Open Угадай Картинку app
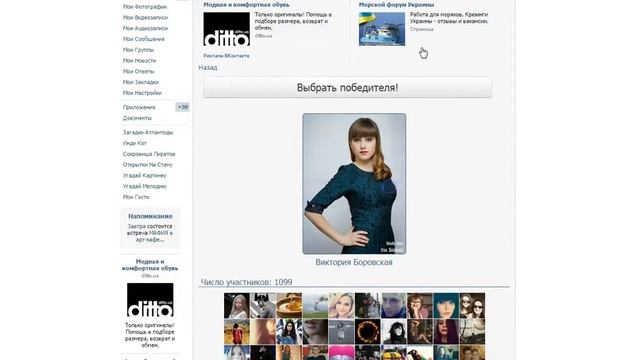Image resolution: width=640 pixels, height=360 pixels. [144, 176]
